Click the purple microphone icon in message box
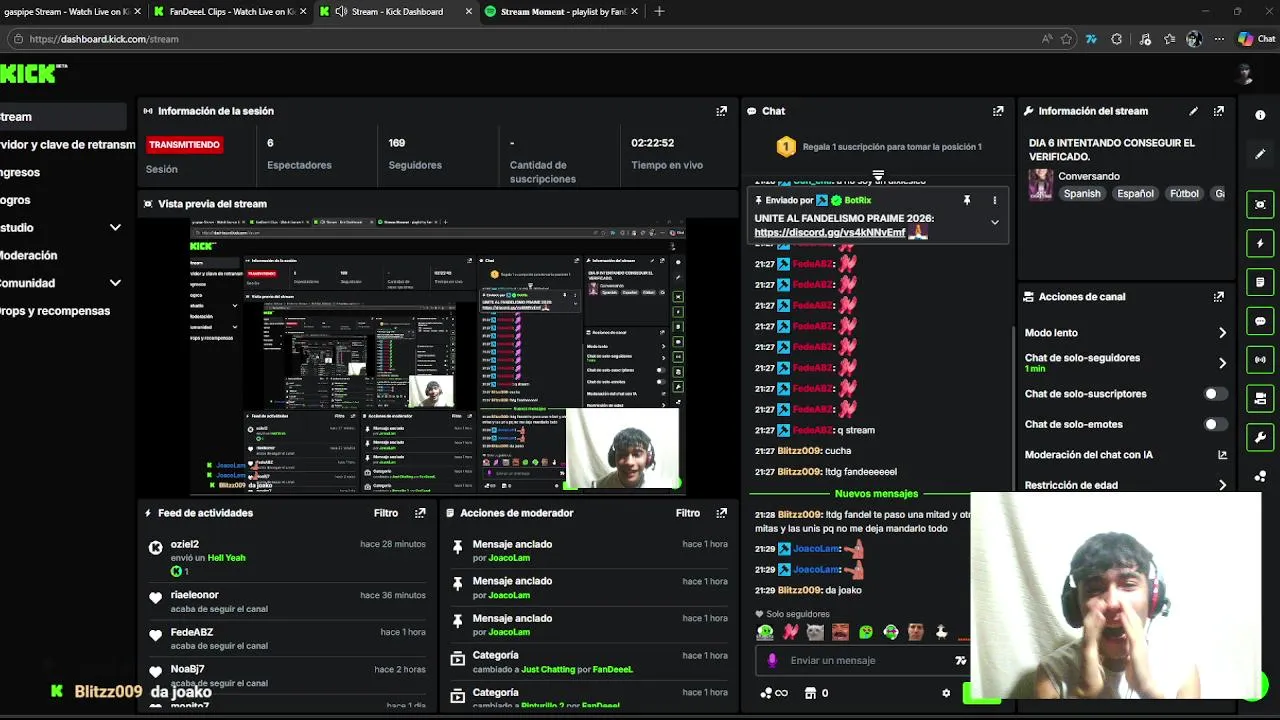Viewport: 1280px width, 720px height. point(772,660)
